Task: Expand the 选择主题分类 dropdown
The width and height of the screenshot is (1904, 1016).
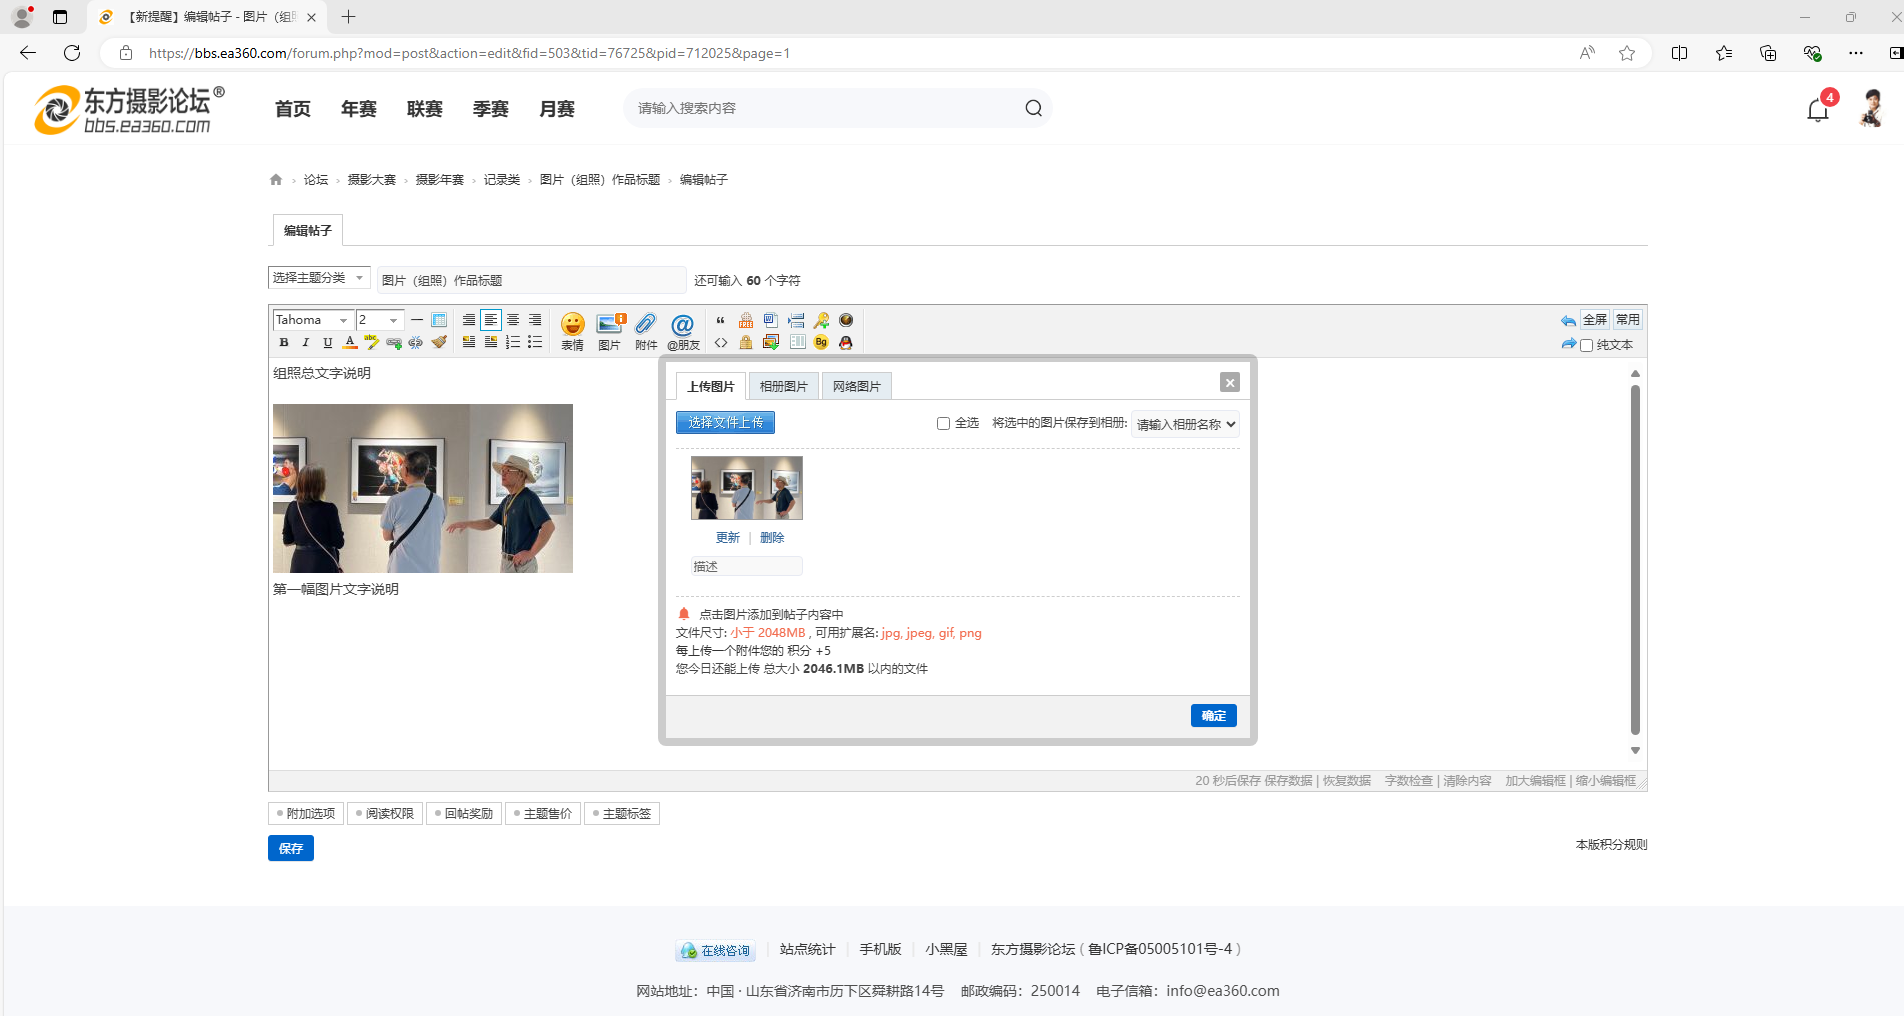Action: coord(319,278)
